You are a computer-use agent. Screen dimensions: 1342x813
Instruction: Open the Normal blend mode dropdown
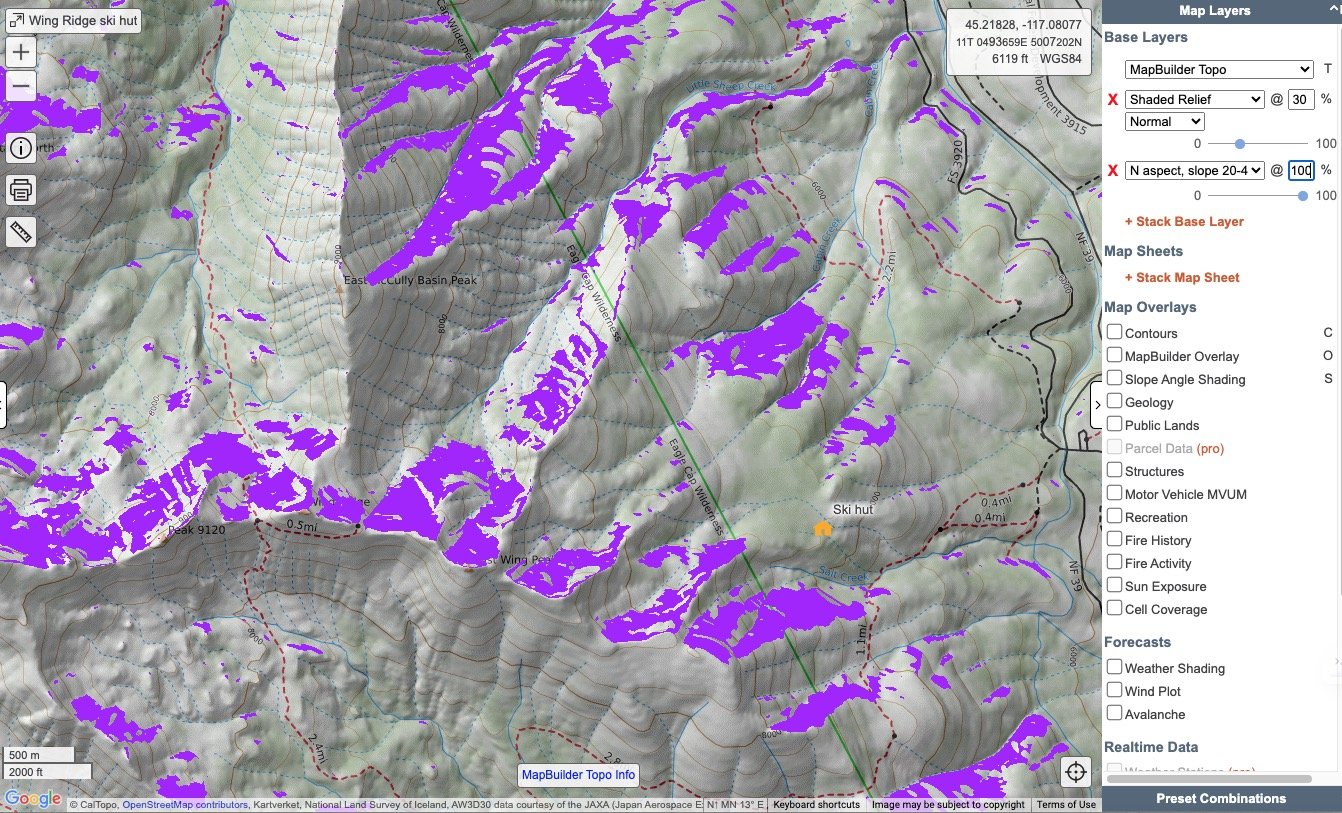pos(1165,121)
